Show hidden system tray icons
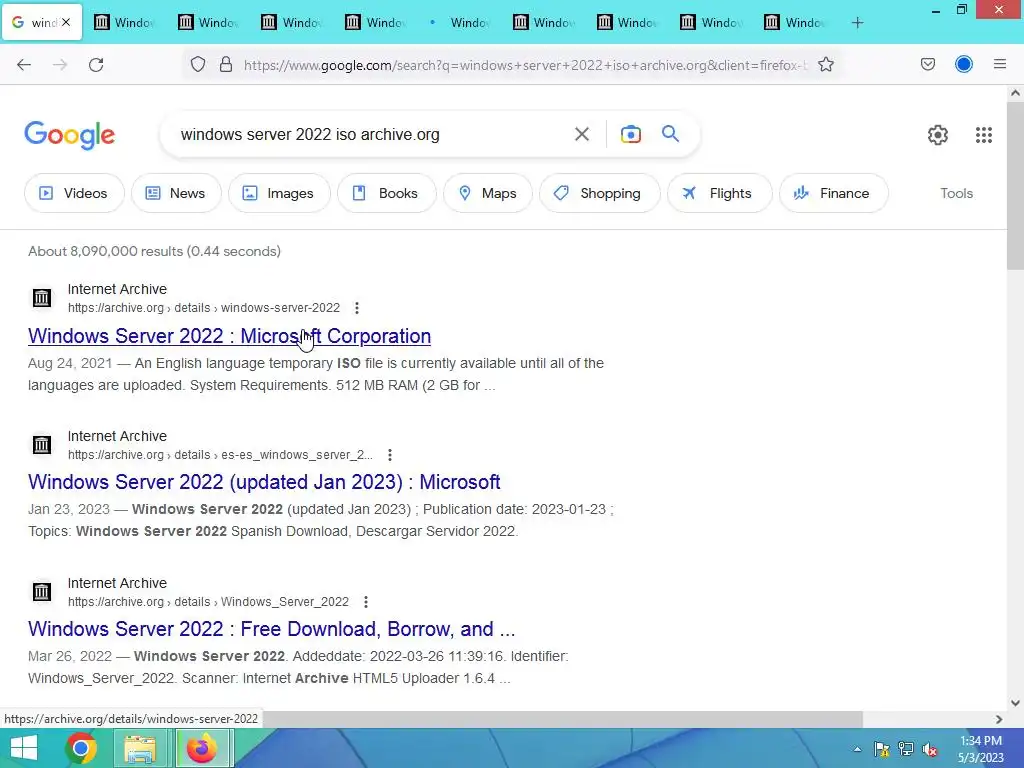 click(x=857, y=749)
